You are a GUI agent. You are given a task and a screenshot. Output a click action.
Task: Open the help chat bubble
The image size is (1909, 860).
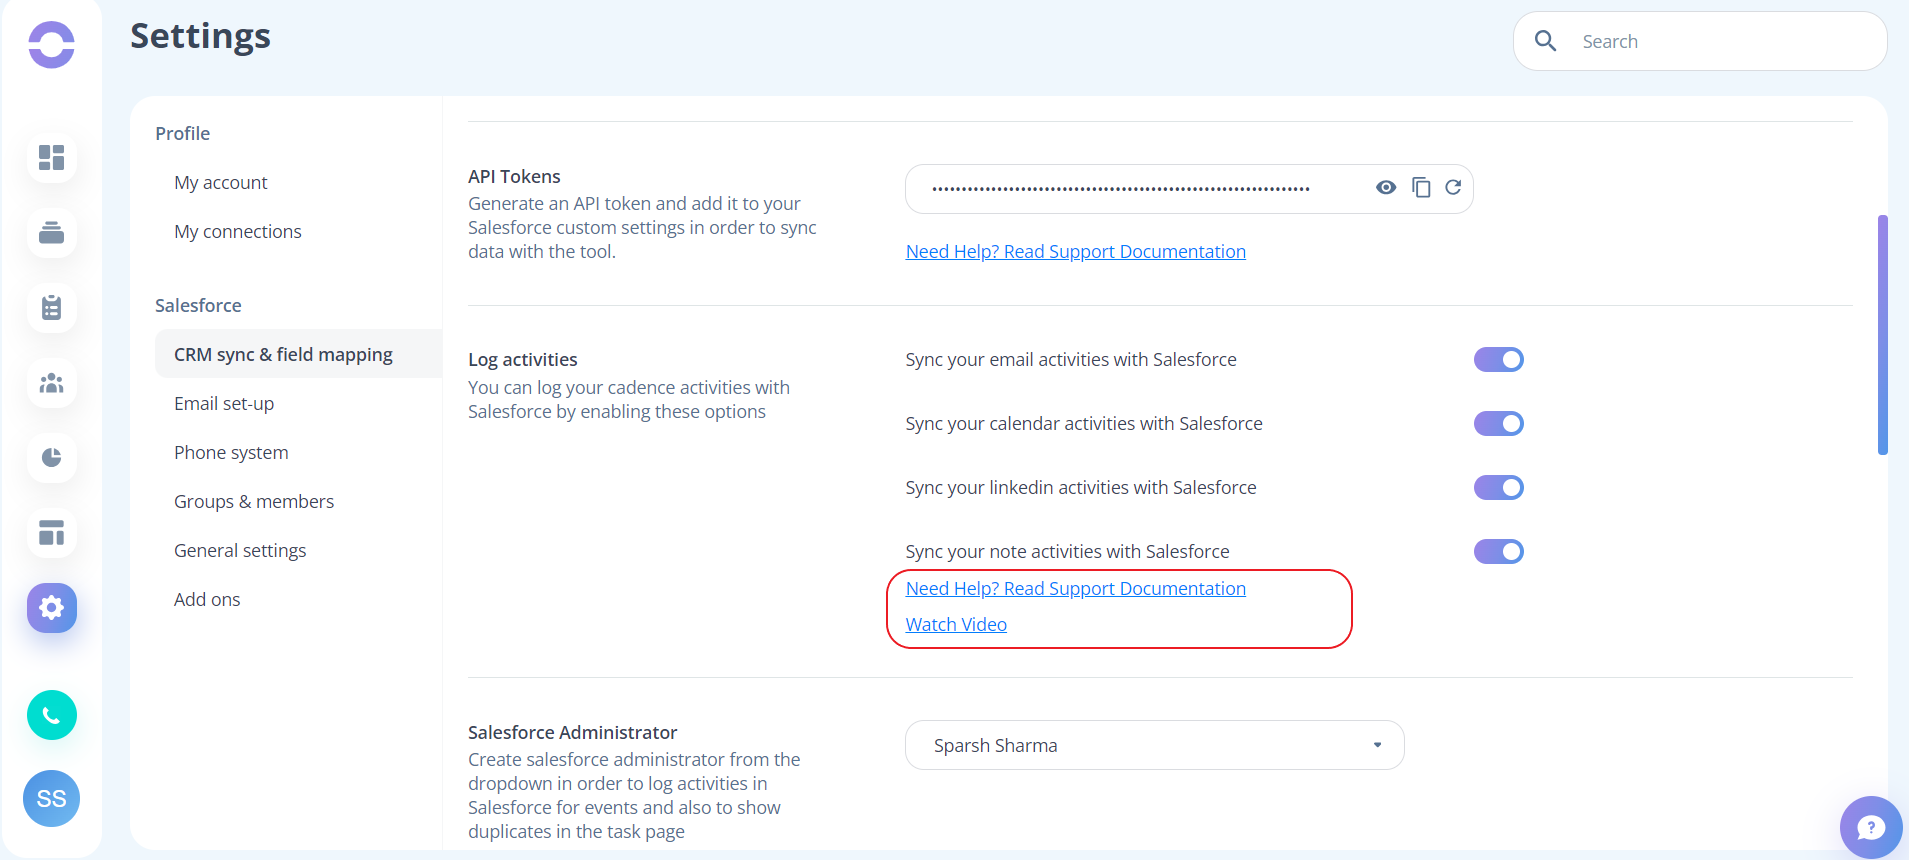(x=1870, y=827)
